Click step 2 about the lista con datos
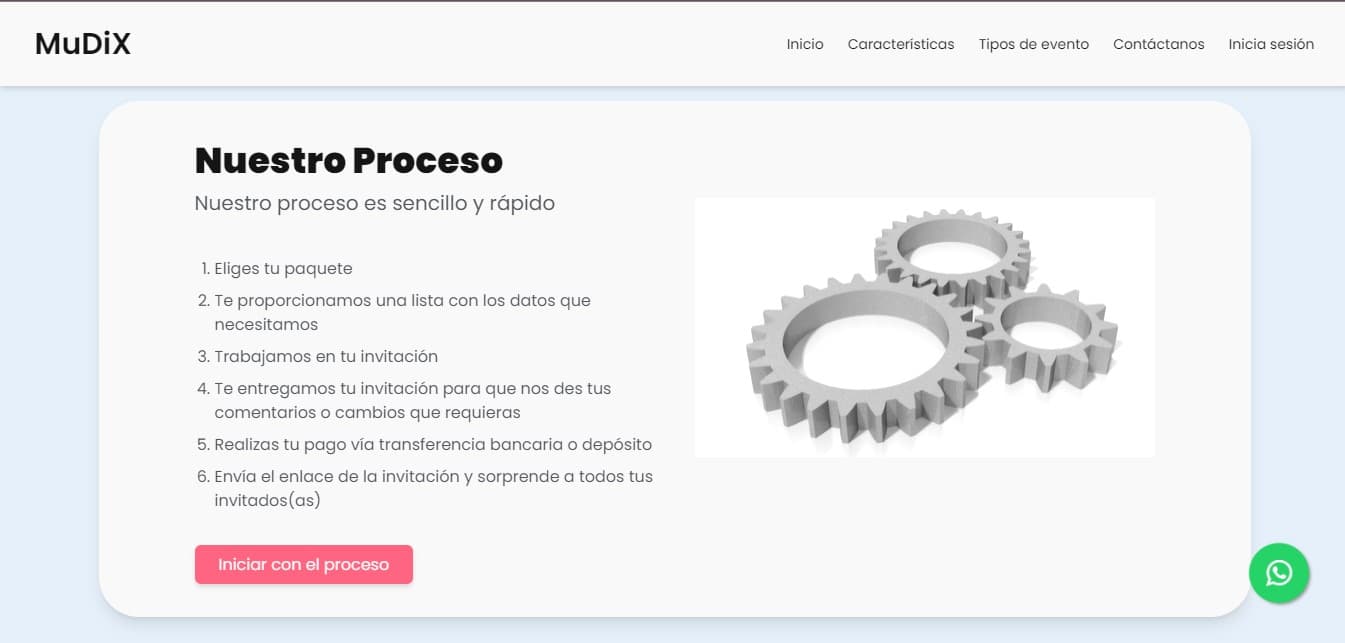The image size is (1345, 643). (402, 312)
